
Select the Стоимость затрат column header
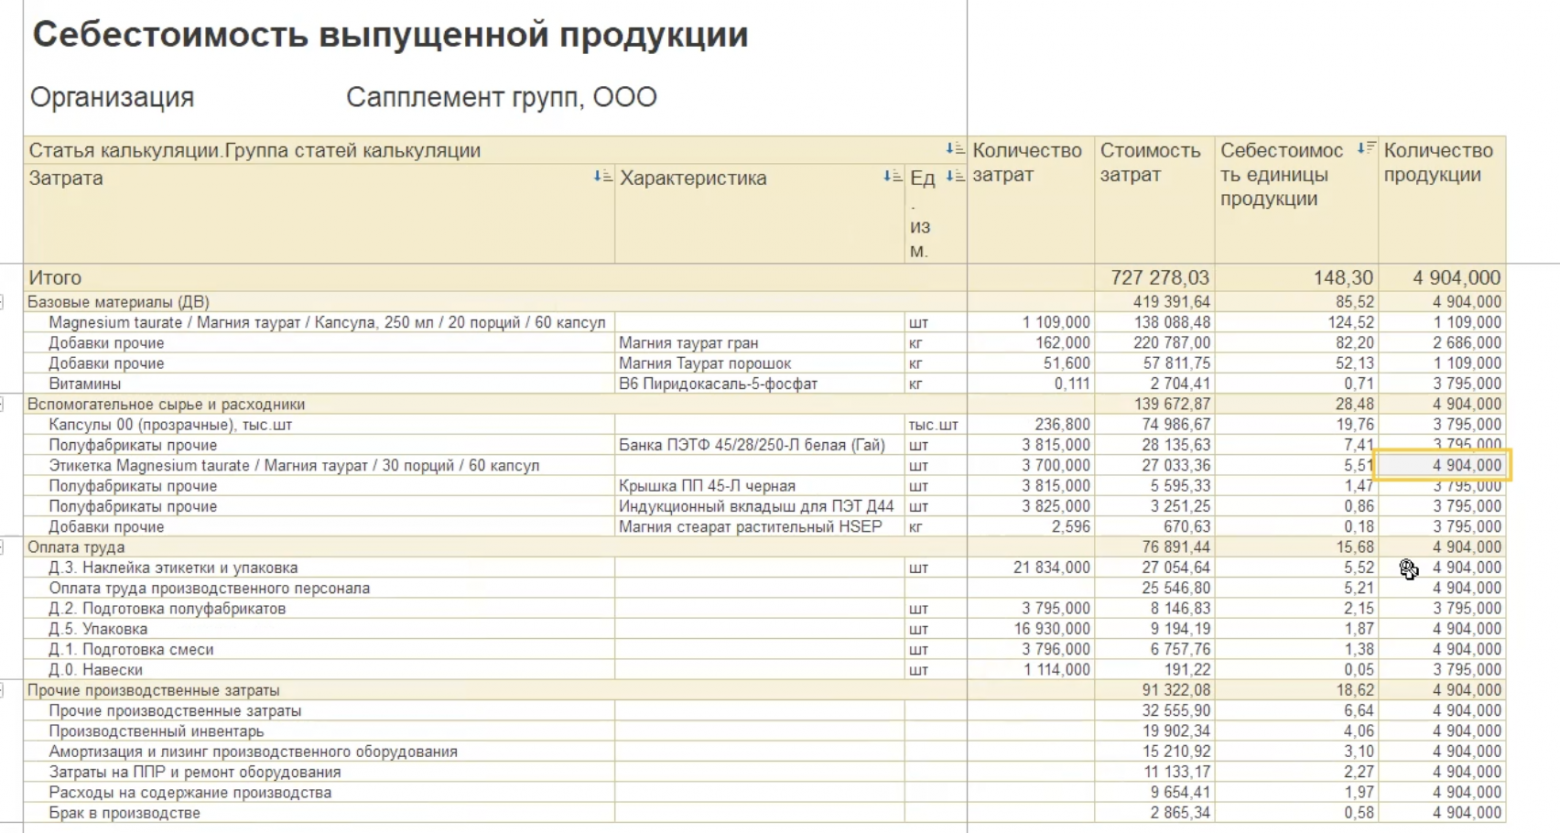pyautogui.click(x=1155, y=200)
